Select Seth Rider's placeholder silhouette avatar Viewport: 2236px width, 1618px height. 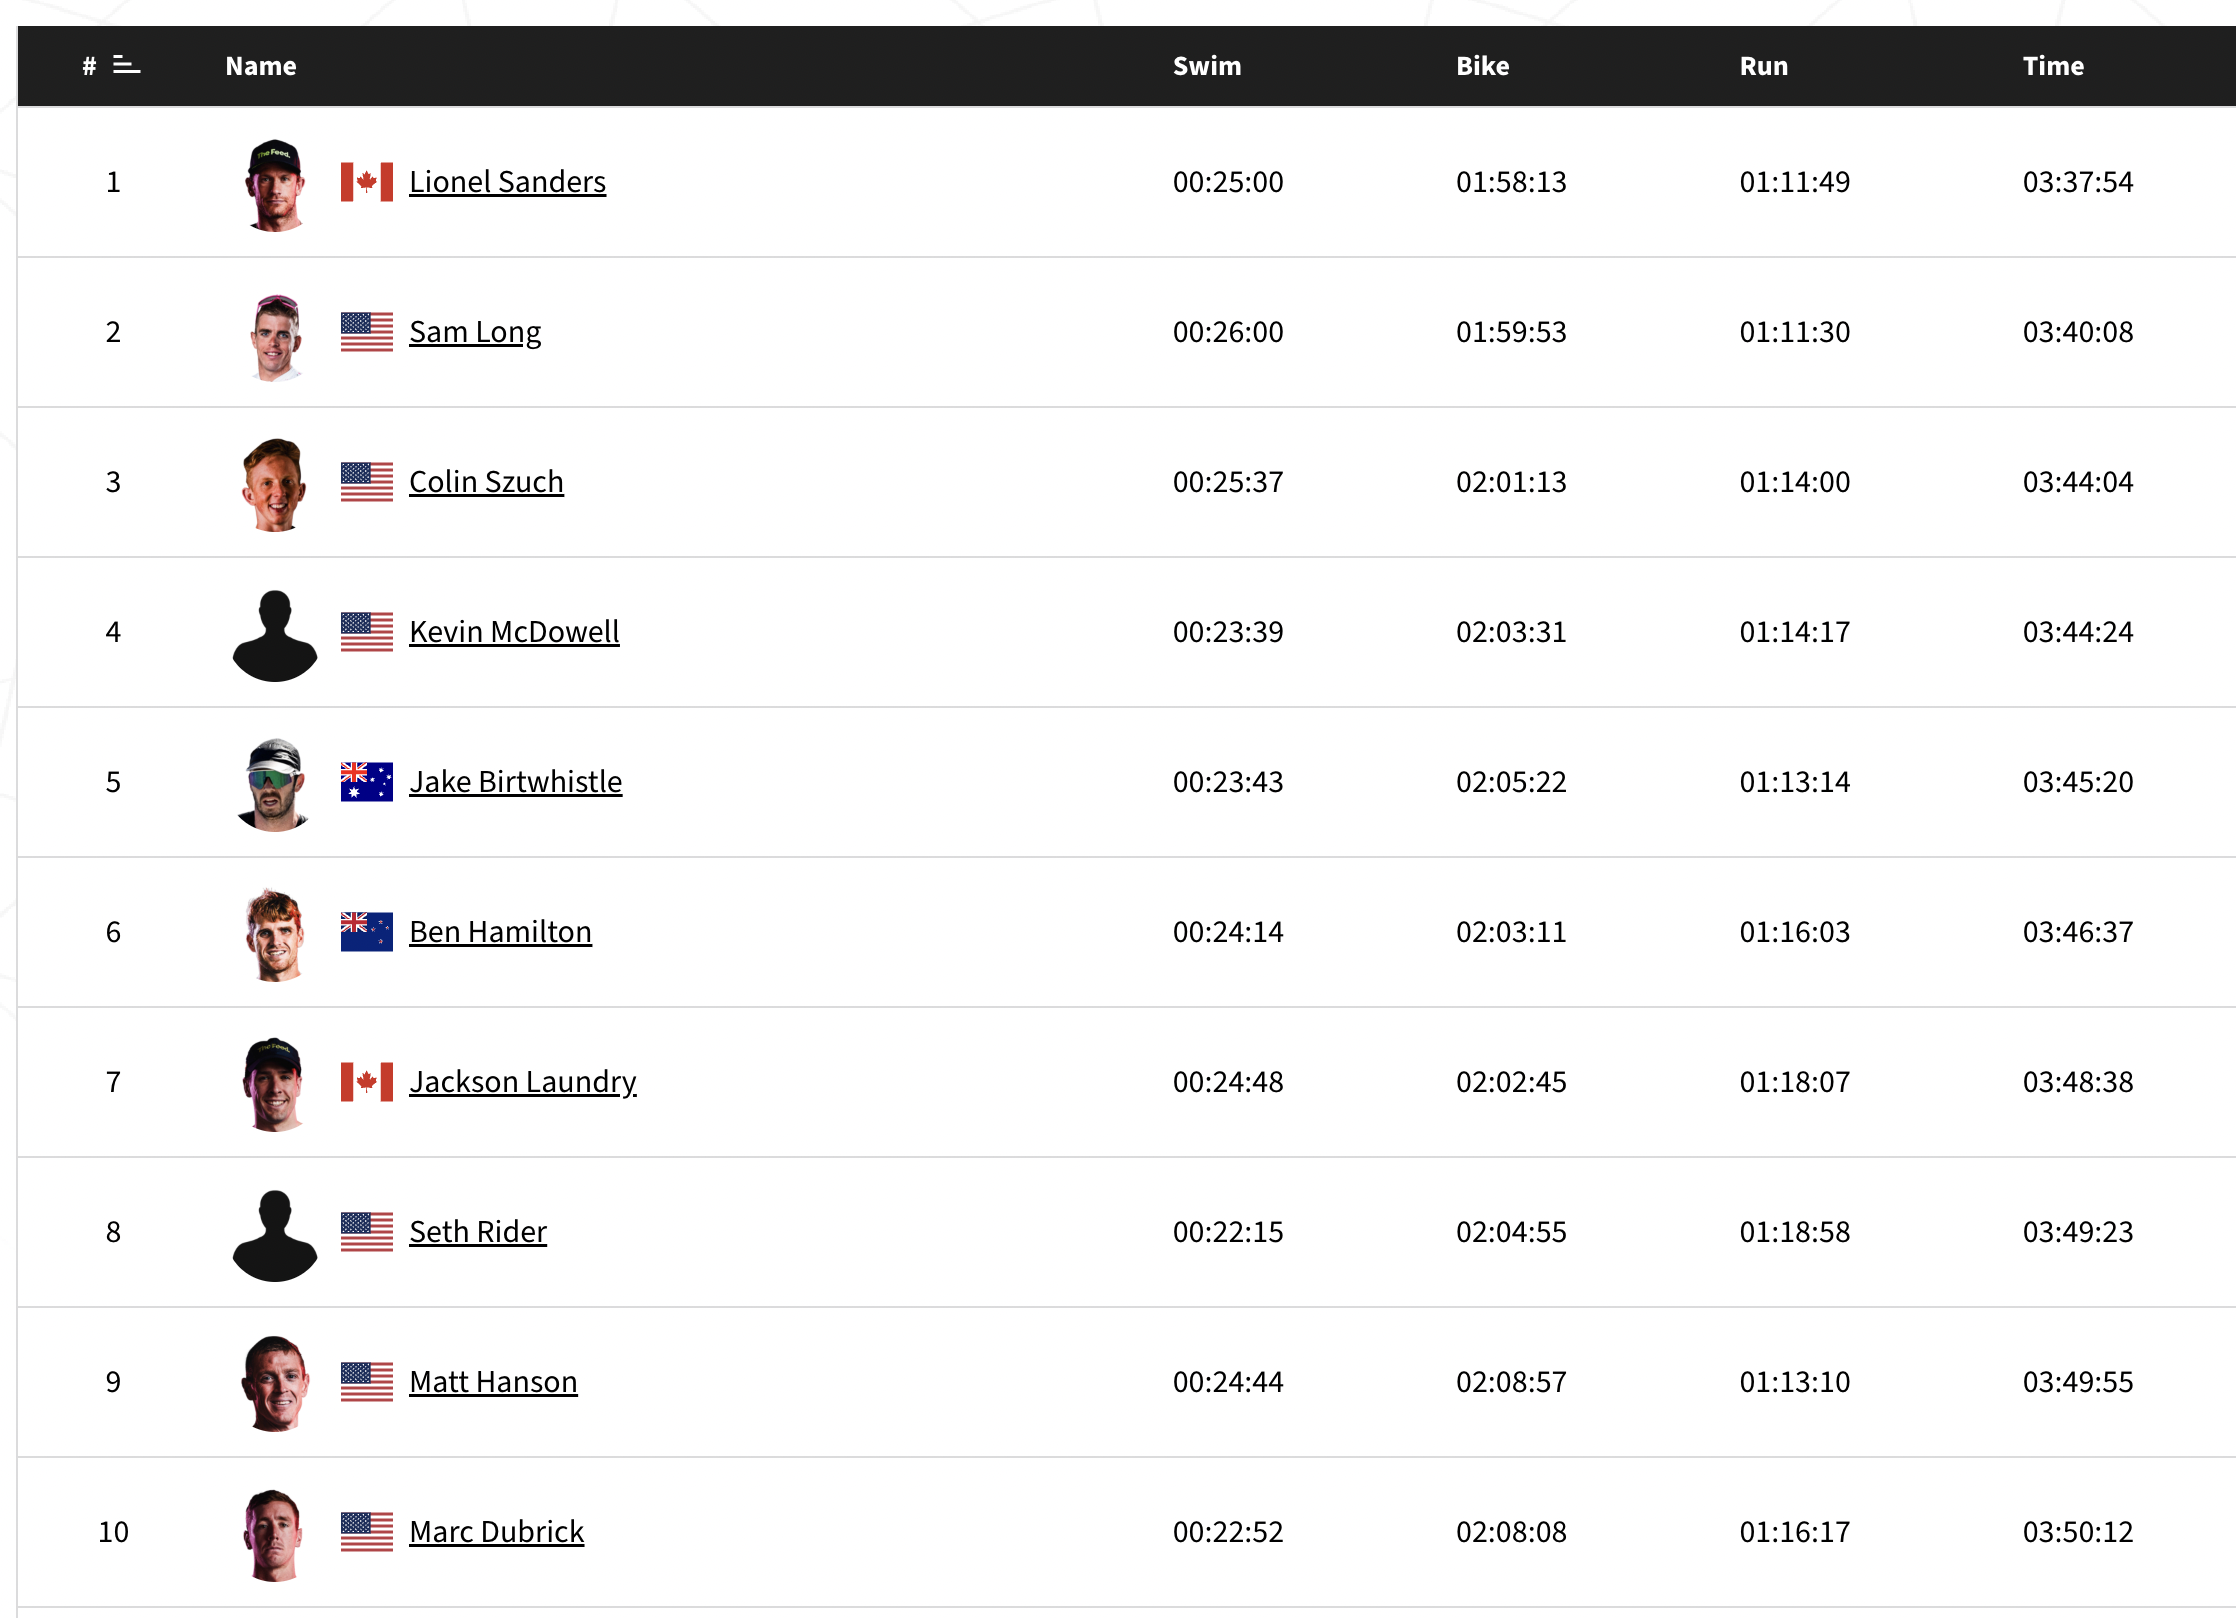point(275,1236)
